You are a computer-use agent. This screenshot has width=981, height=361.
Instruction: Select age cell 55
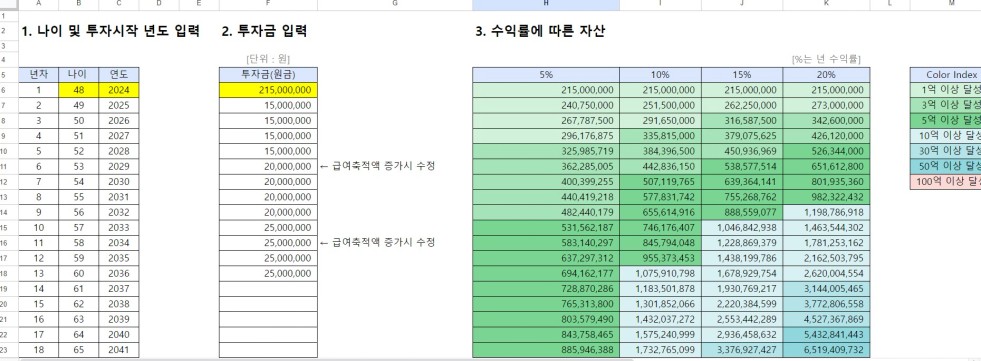pos(78,197)
